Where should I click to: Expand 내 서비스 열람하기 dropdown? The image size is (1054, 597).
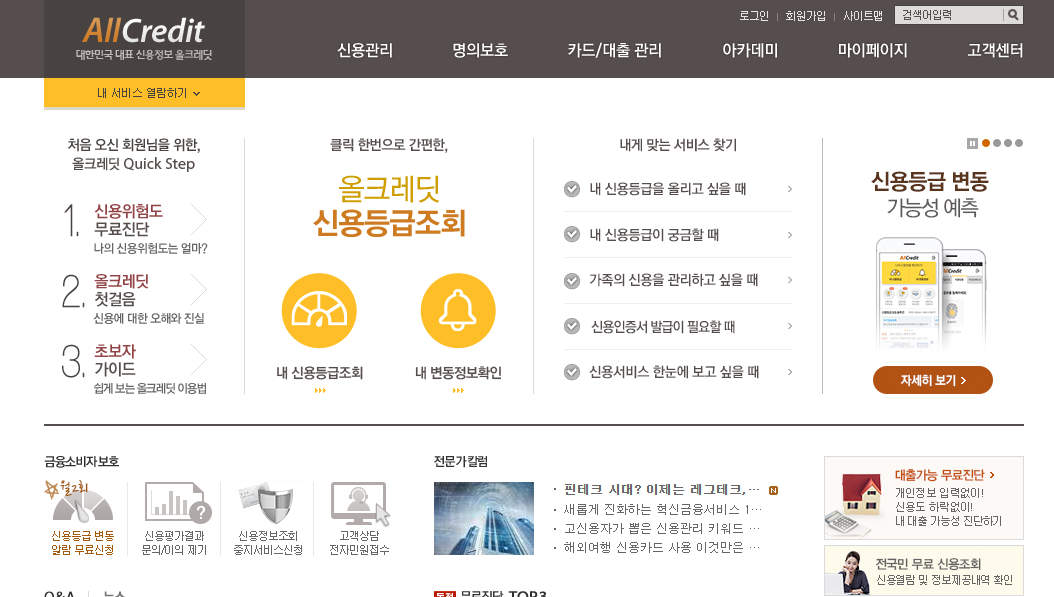(144, 93)
